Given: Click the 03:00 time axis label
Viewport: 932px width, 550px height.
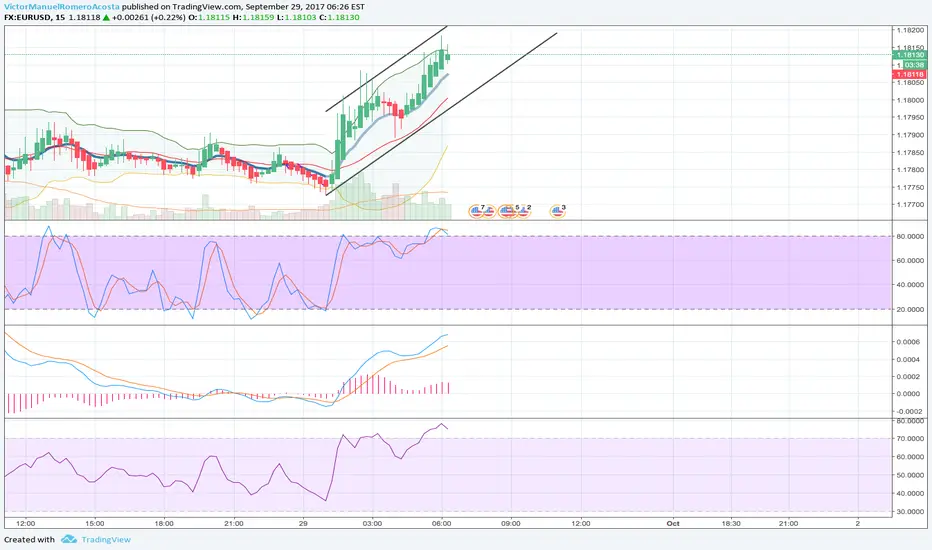Looking at the screenshot, I should [x=372, y=524].
